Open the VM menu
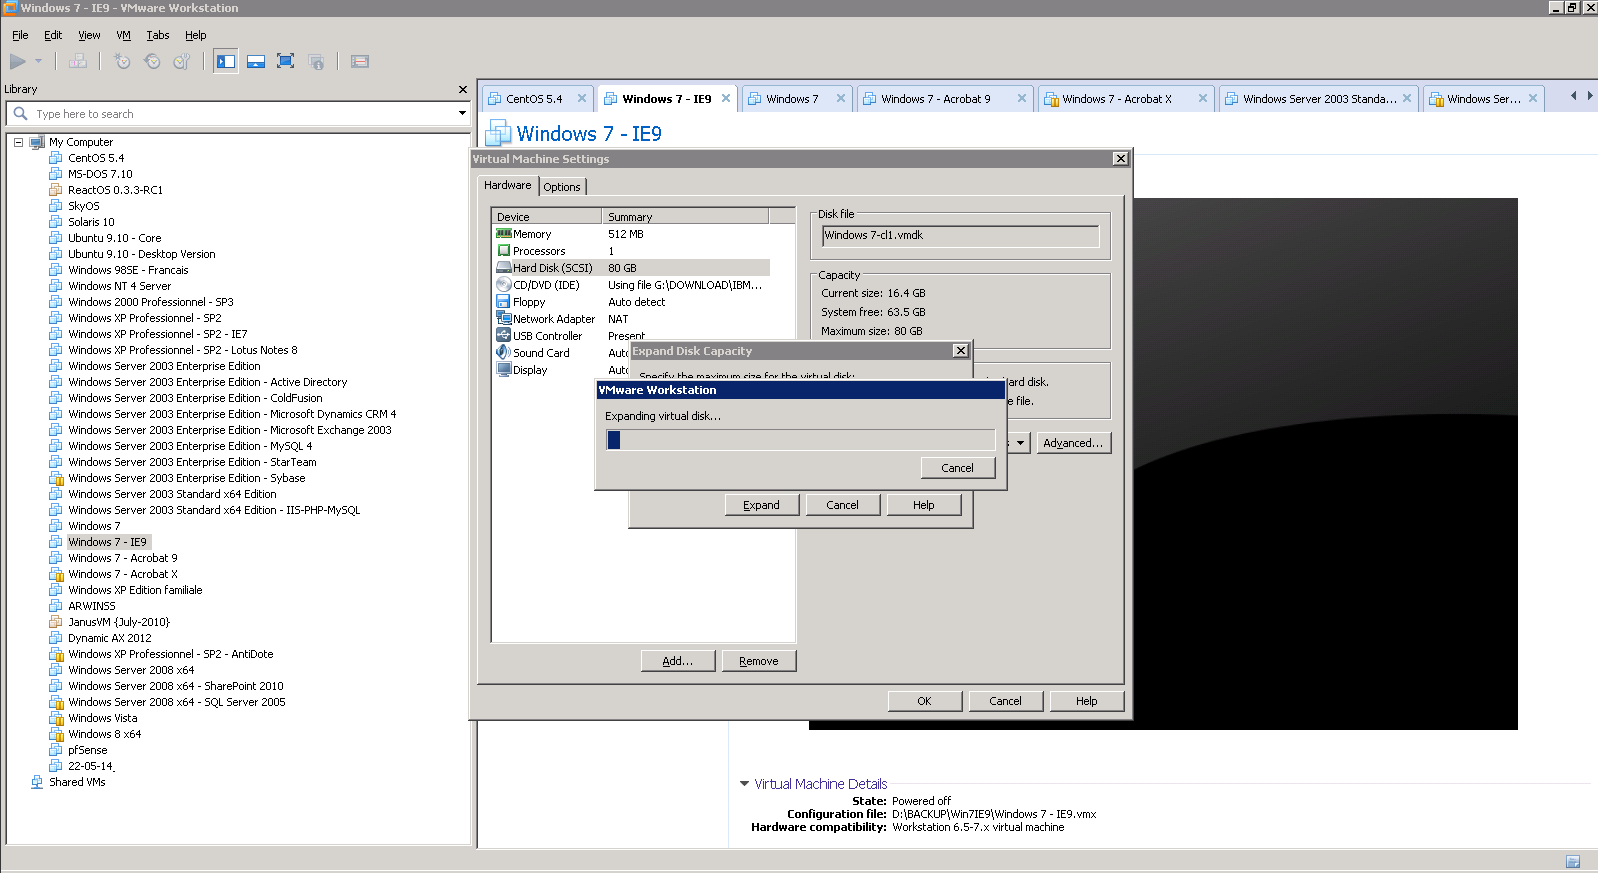The height and width of the screenshot is (873, 1598). pos(123,35)
